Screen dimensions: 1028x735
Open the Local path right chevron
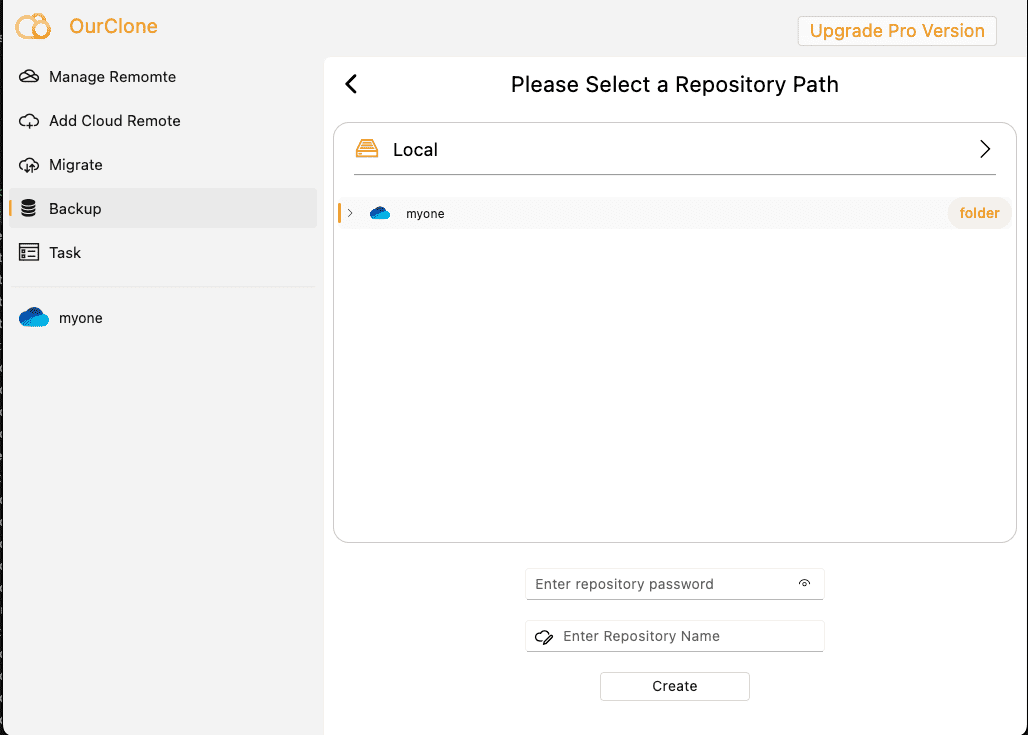985,149
